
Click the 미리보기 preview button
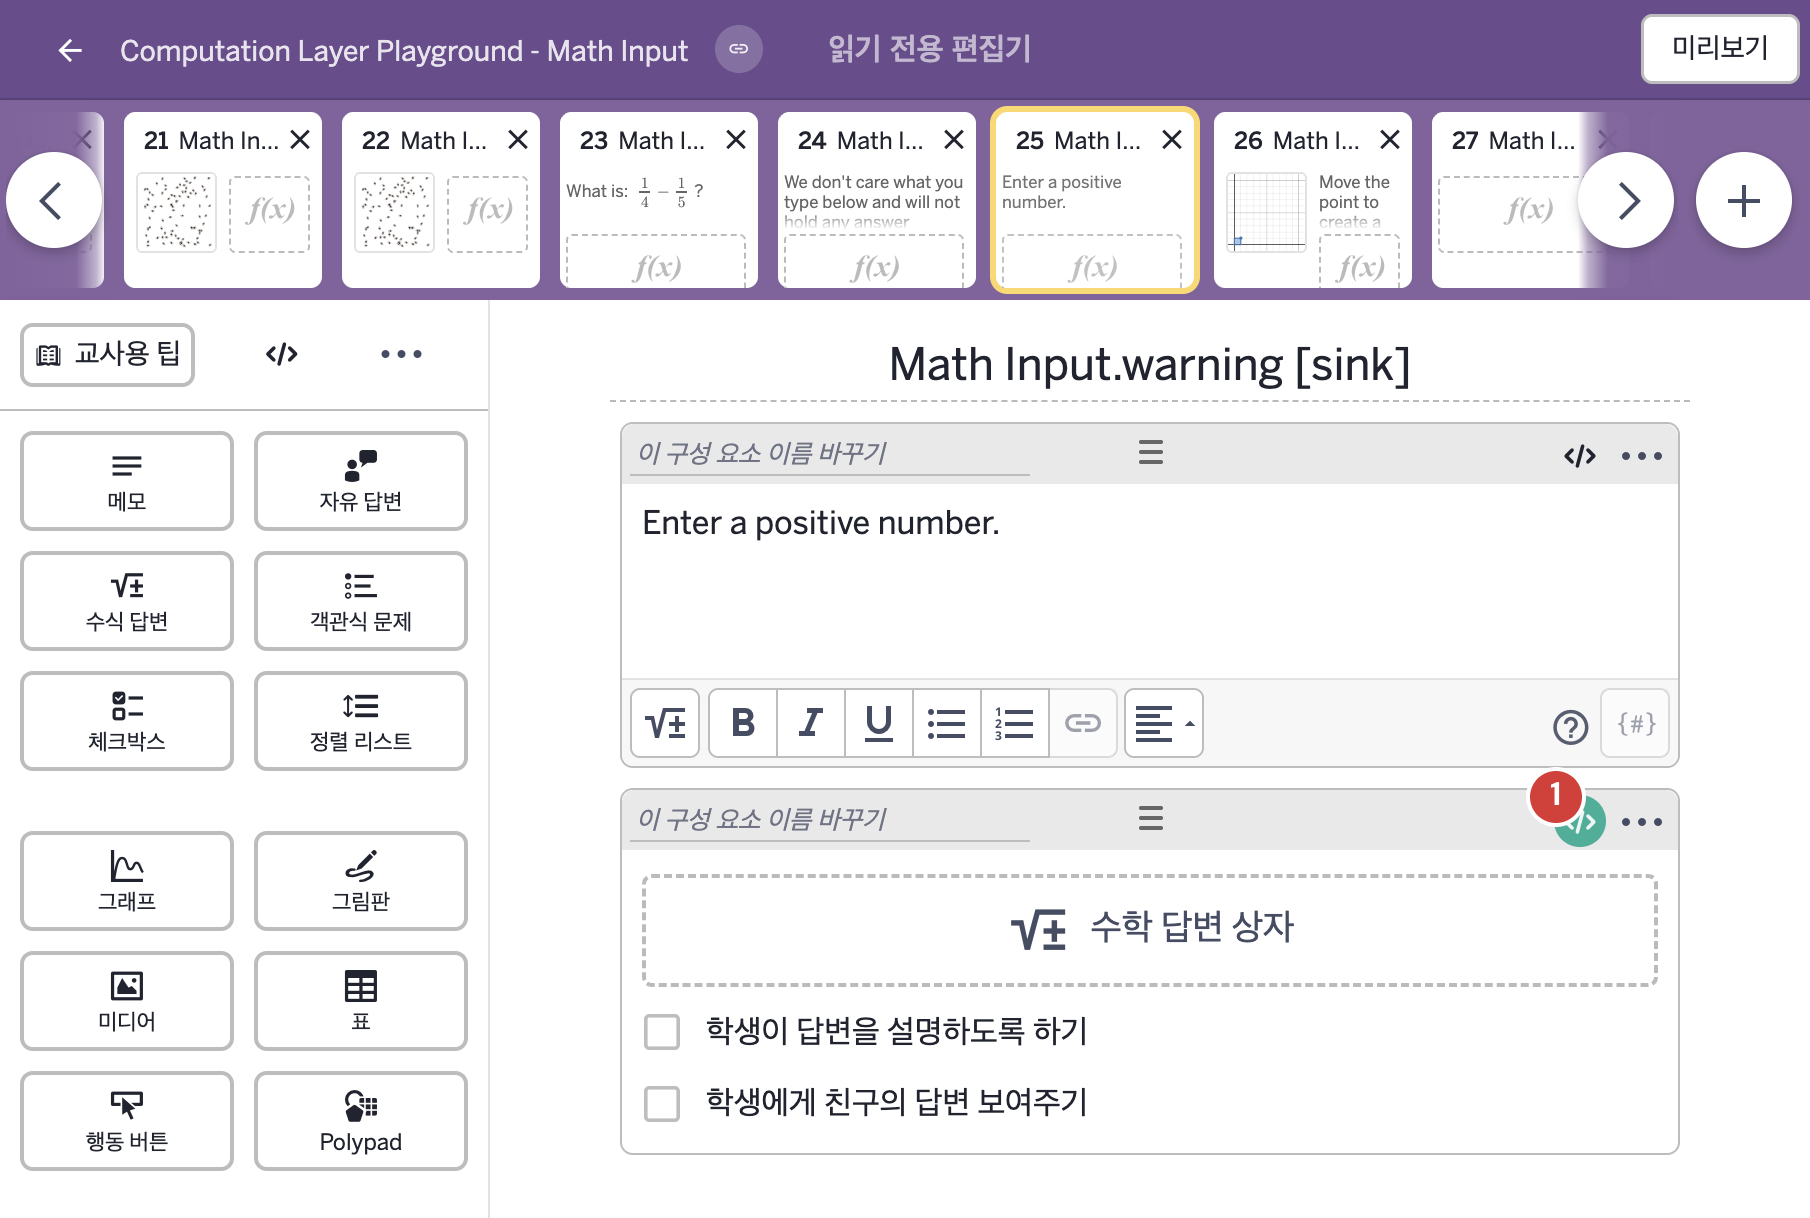1720,48
